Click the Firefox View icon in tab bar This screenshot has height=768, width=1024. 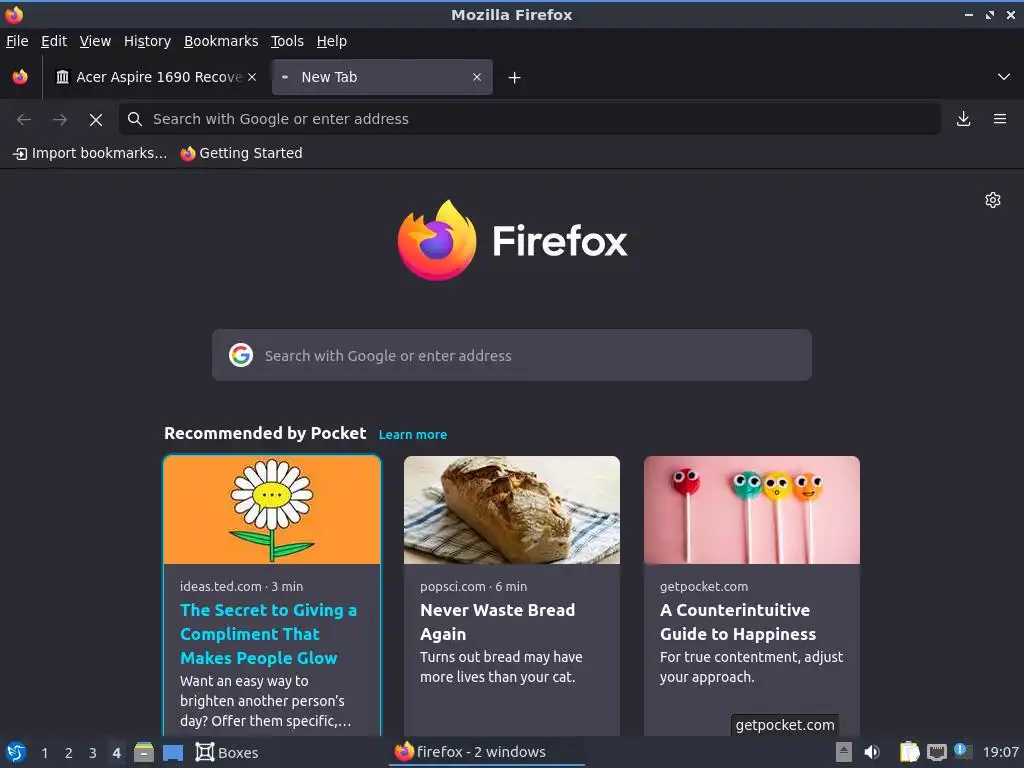(20, 77)
